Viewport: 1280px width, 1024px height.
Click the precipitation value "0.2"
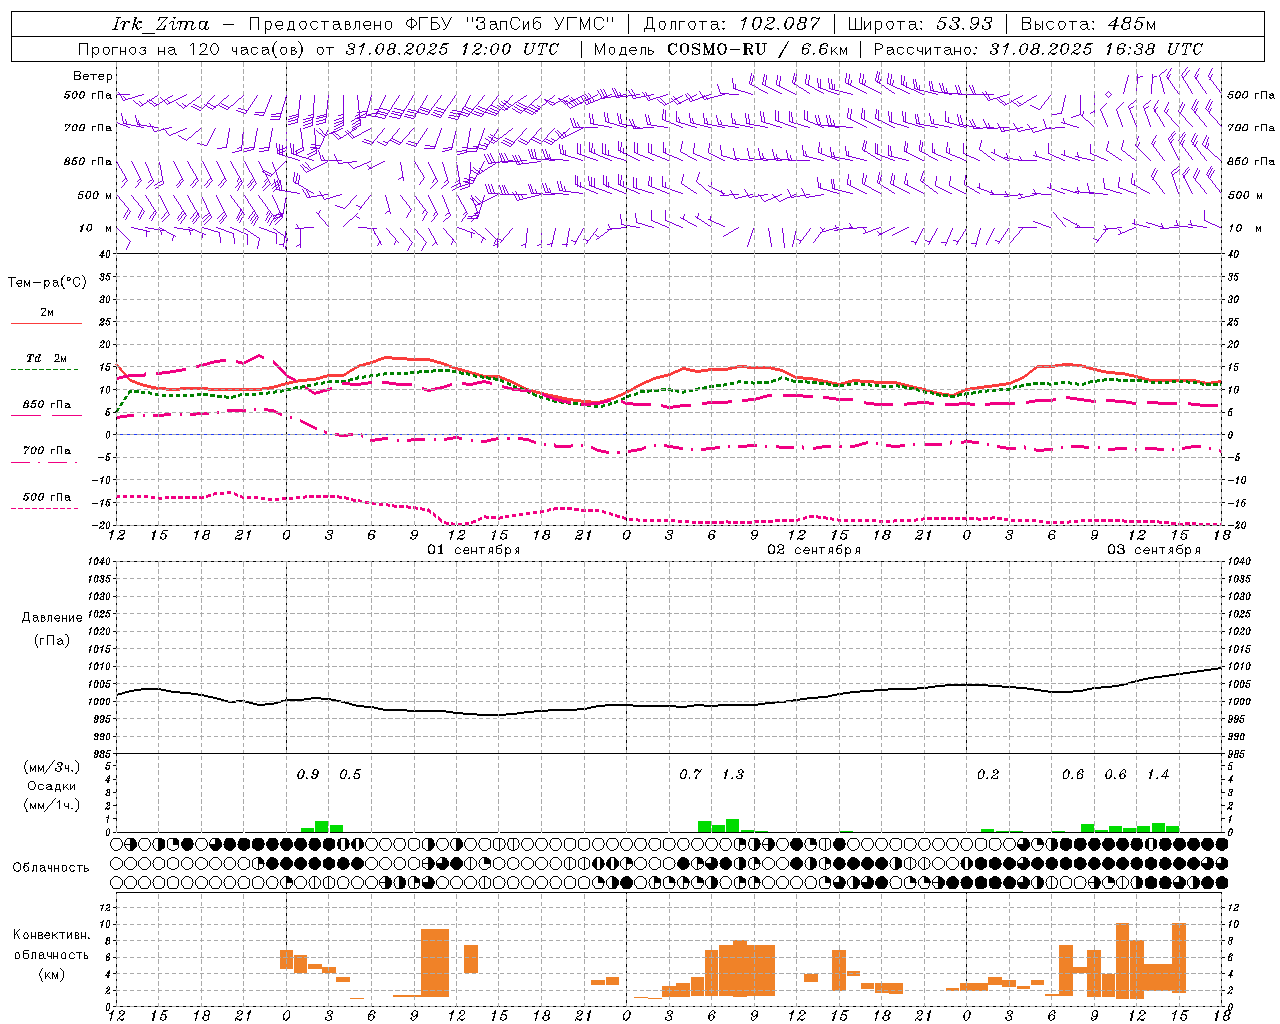coord(988,775)
